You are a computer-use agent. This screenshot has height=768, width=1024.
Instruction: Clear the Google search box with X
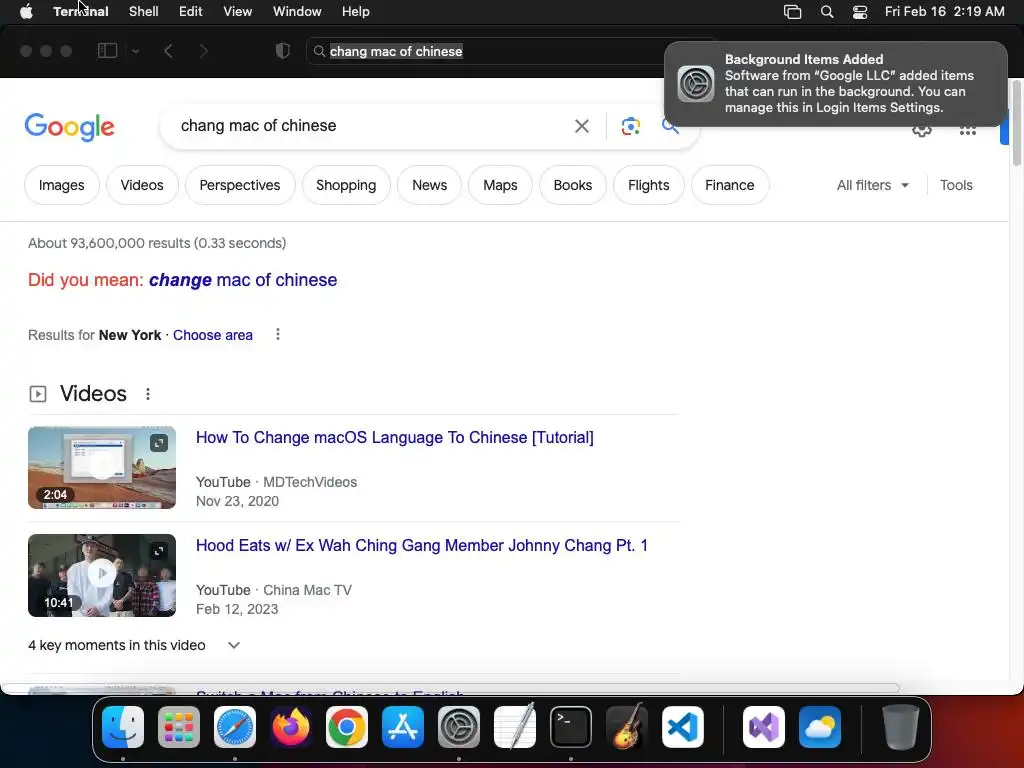[581, 126]
